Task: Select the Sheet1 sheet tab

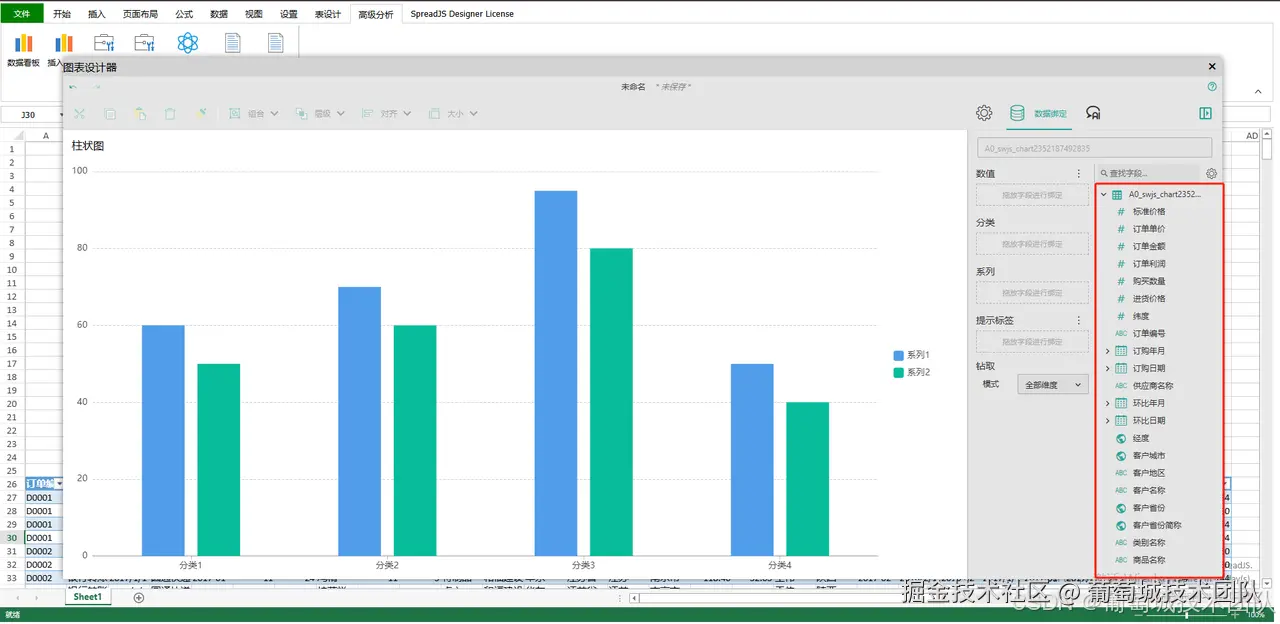Action: tap(87, 597)
